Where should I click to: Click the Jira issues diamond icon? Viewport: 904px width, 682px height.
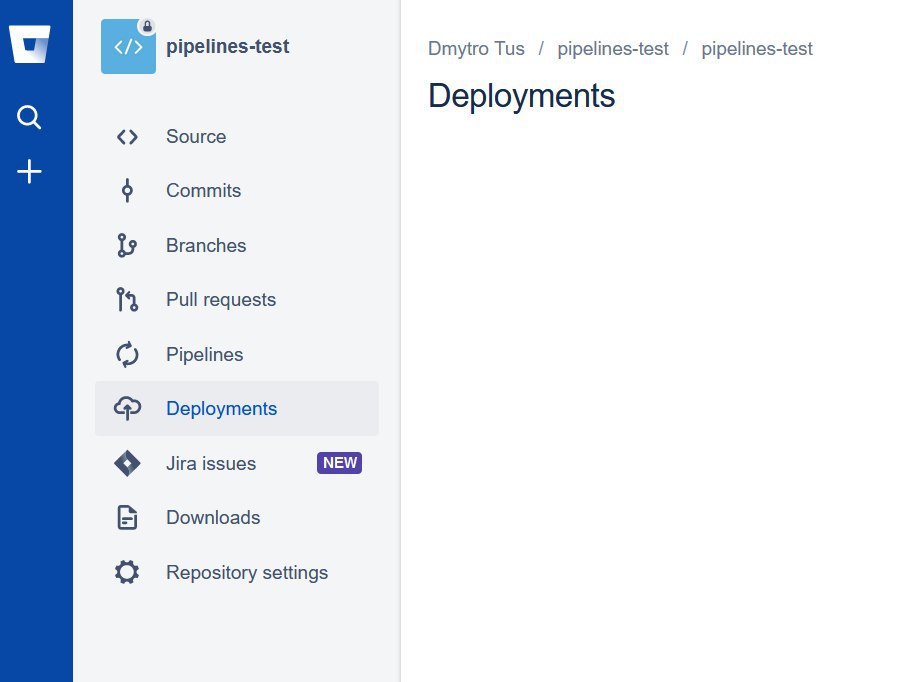pos(127,464)
